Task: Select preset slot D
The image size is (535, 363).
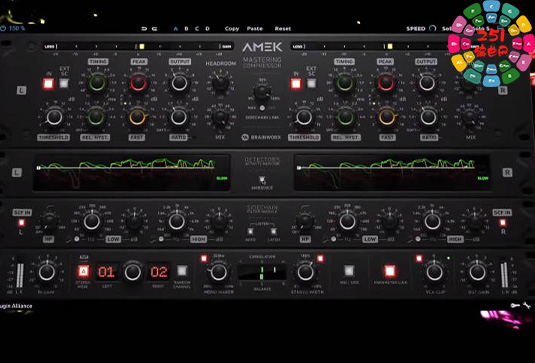Action: pos(207,29)
